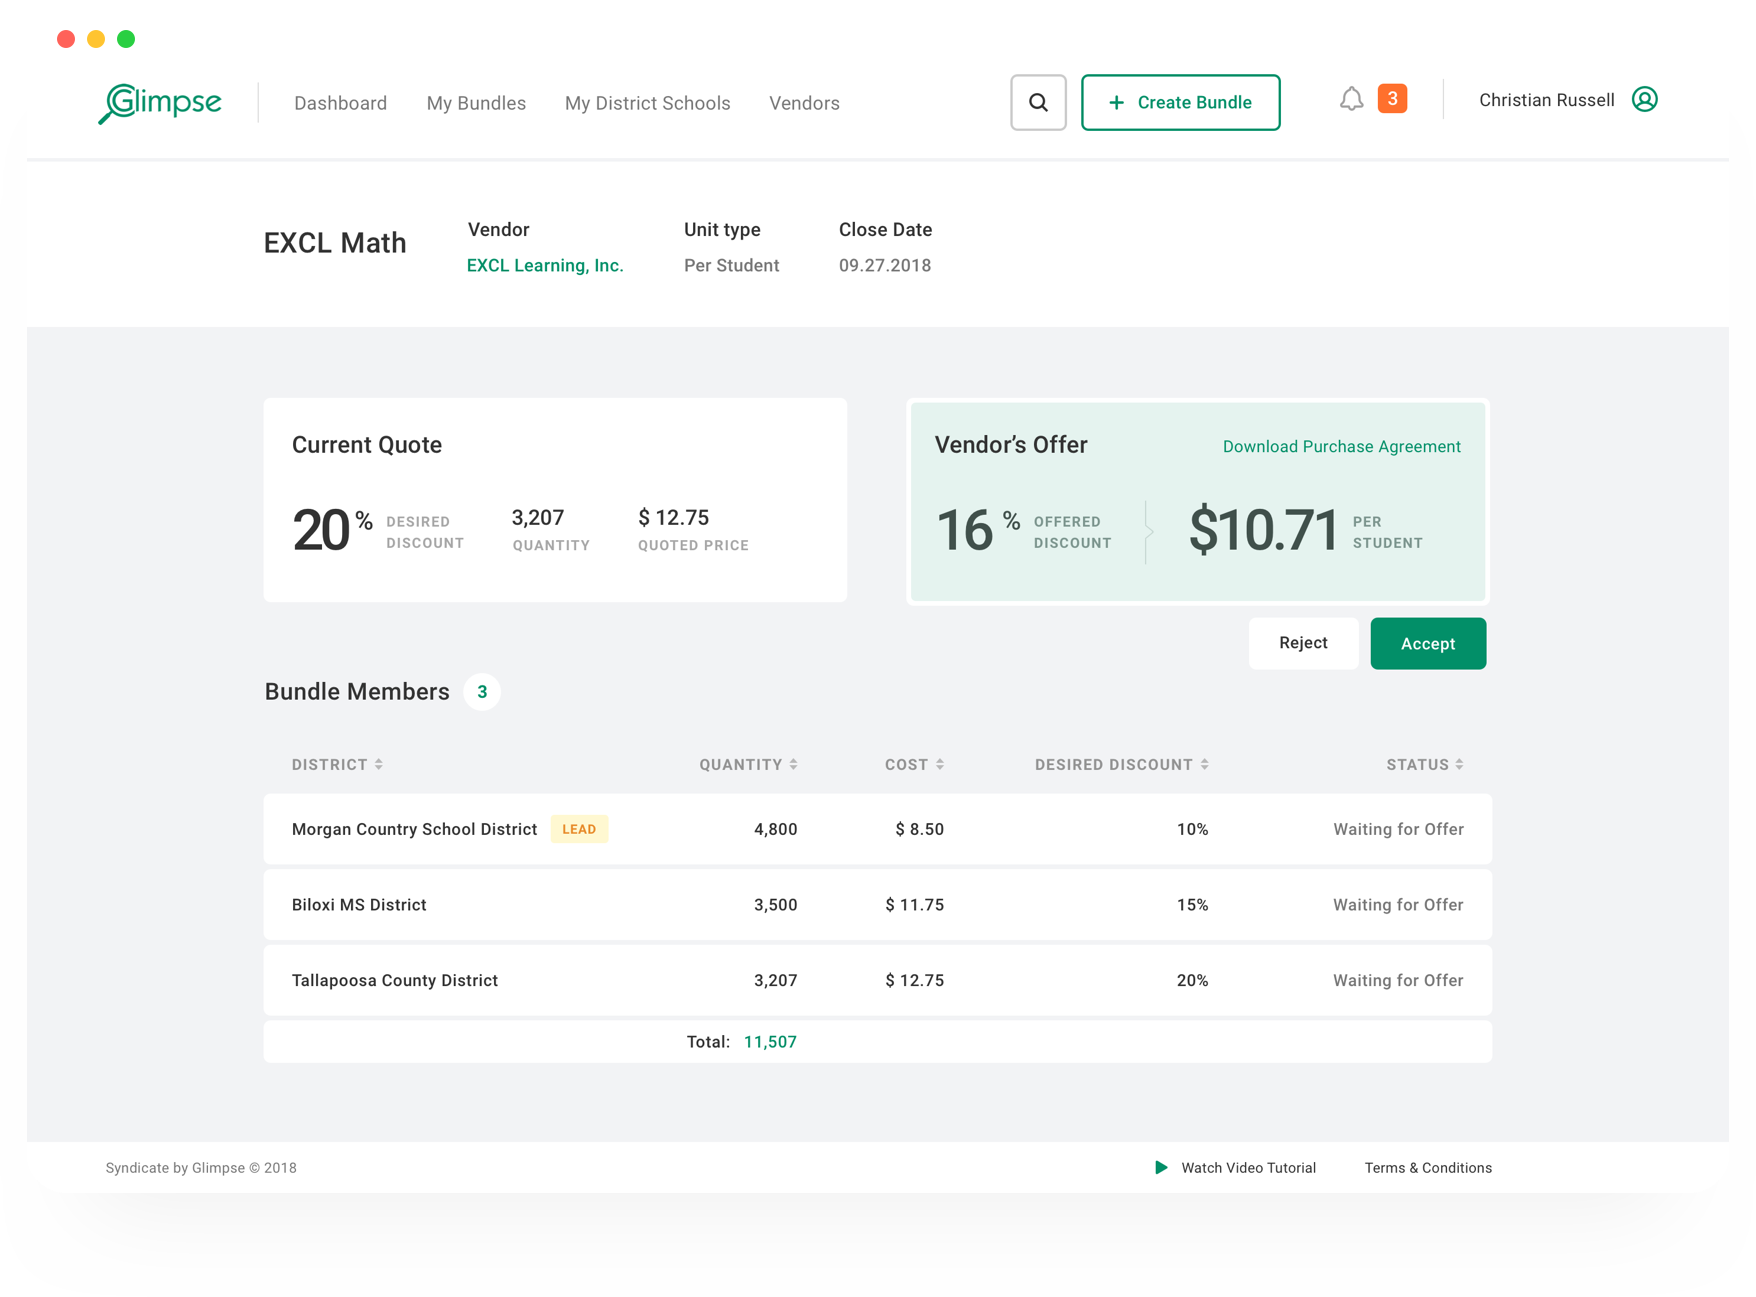Open notifications bell icon
Screen dimensions: 1756x1297
[1351, 99]
